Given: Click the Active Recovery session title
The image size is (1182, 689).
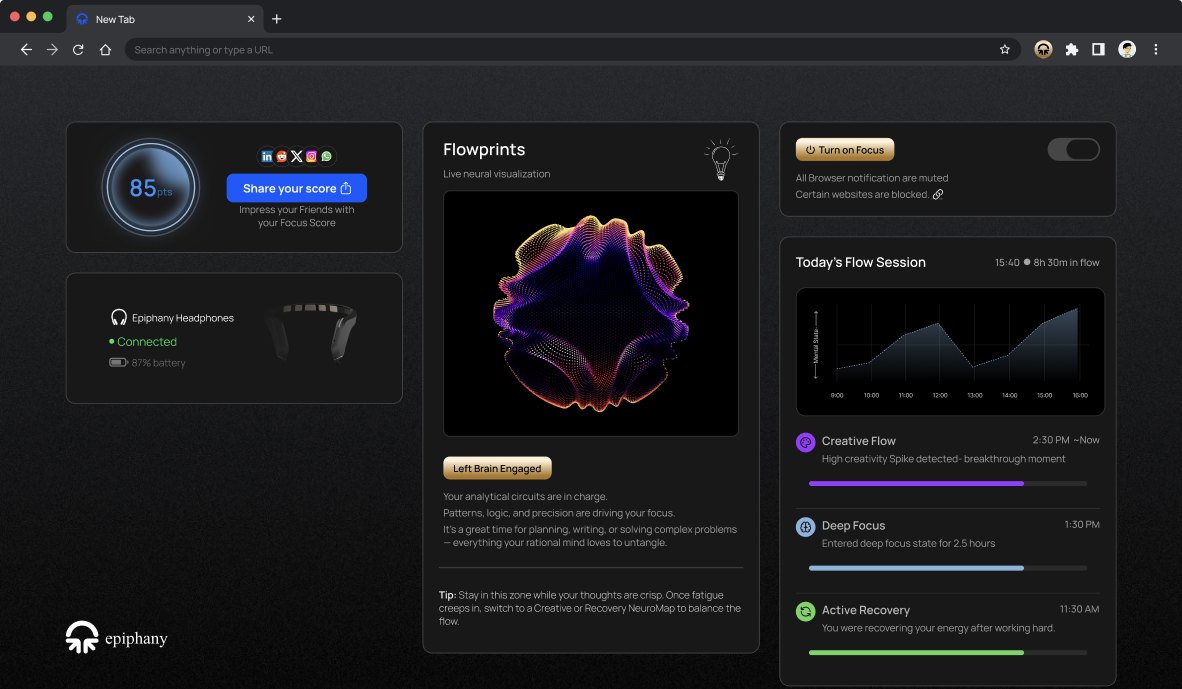Looking at the screenshot, I should click(x=865, y=610).
